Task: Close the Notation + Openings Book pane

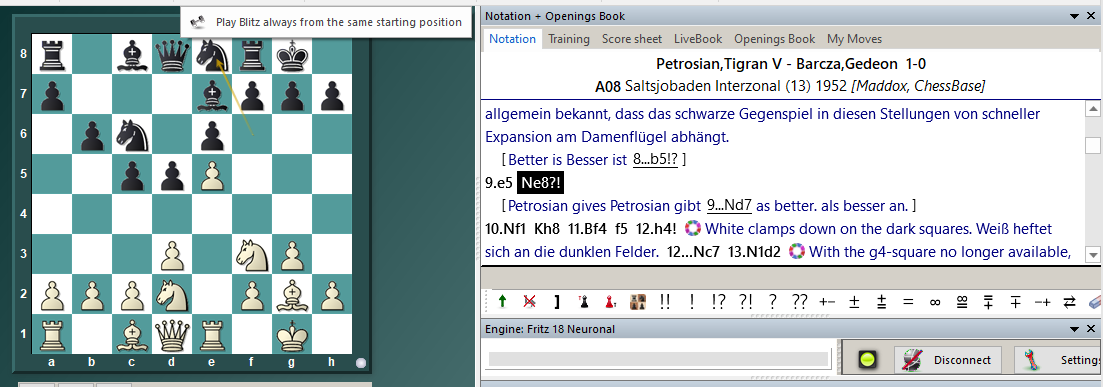Action: click(x=1092, y=15)
